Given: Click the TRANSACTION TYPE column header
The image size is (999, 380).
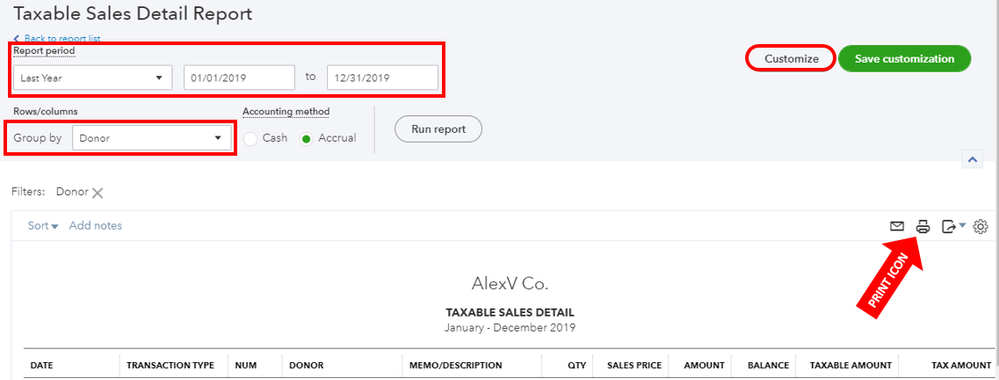Looking at the screenshot, I should (x=170, y=365).
